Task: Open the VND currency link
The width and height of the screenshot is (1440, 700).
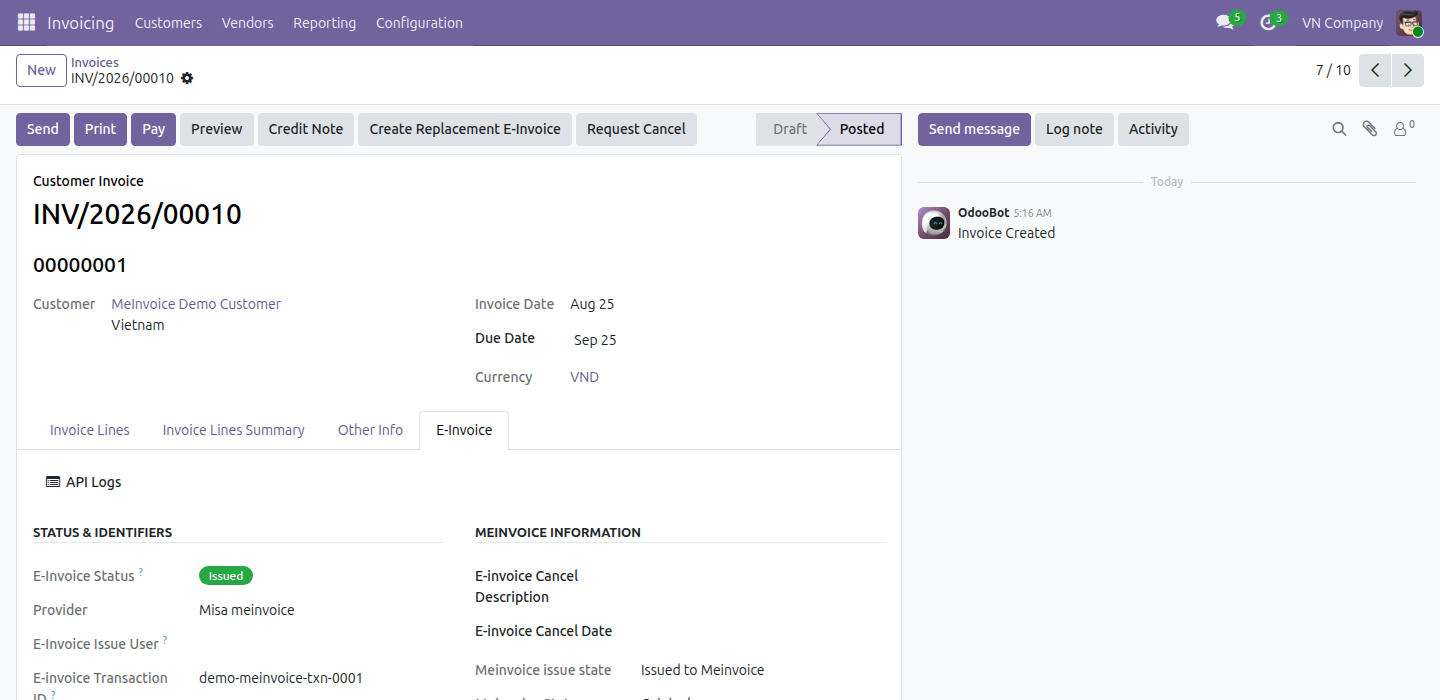Action: 584,377
